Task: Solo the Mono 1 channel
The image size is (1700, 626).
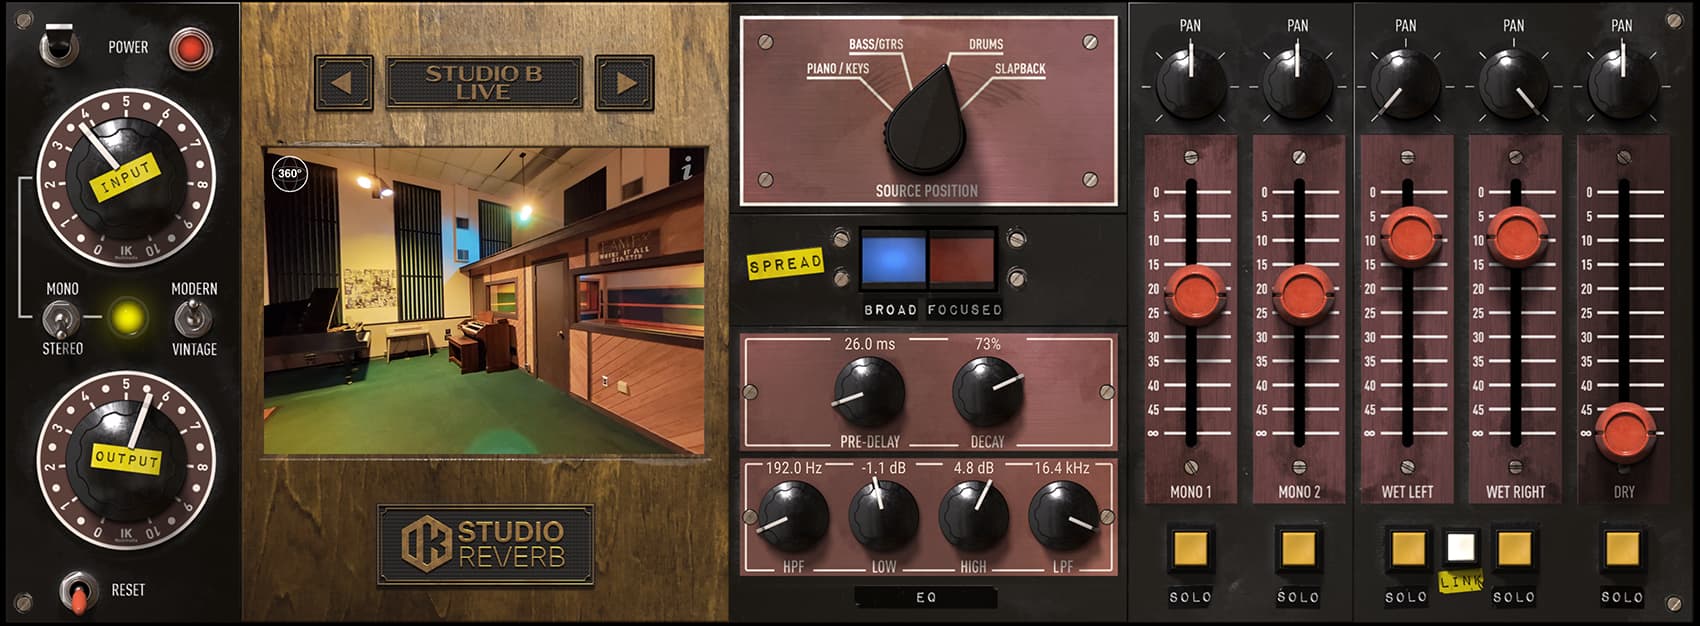Action: (x=1190, y=549)
